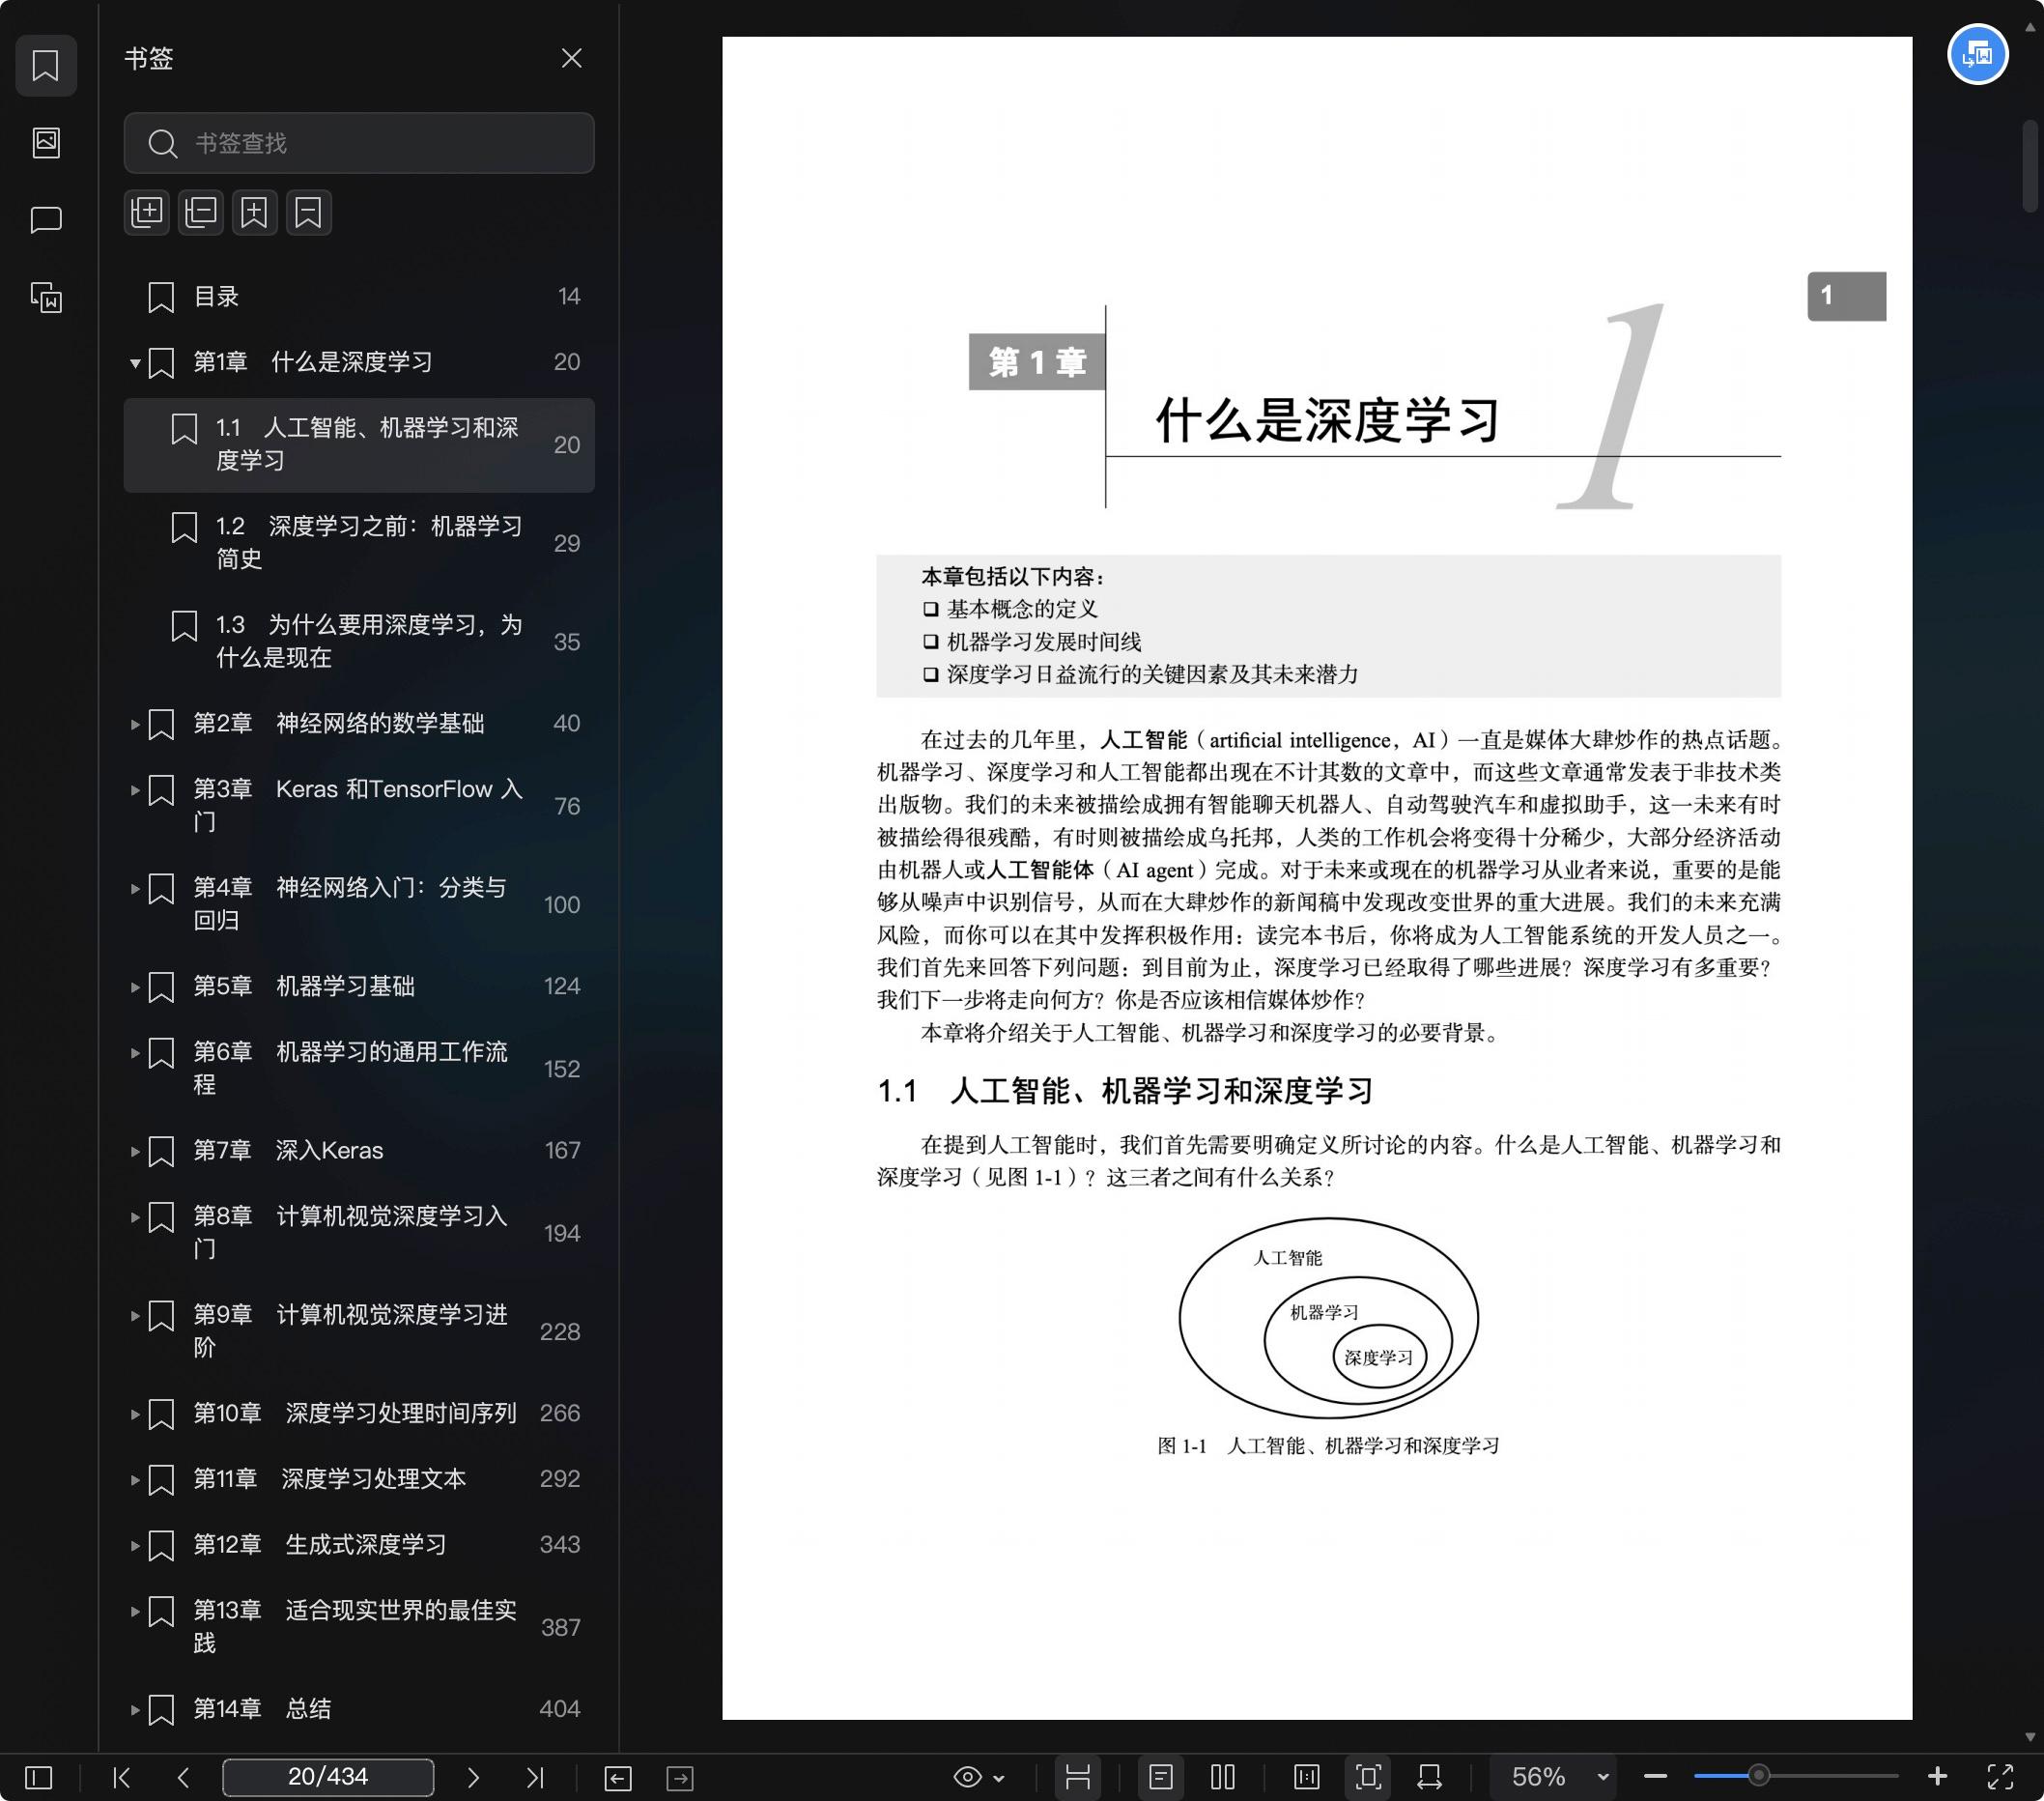Select bookmark 1.2 深度学习之前：机器学习简史

point(359,543)
